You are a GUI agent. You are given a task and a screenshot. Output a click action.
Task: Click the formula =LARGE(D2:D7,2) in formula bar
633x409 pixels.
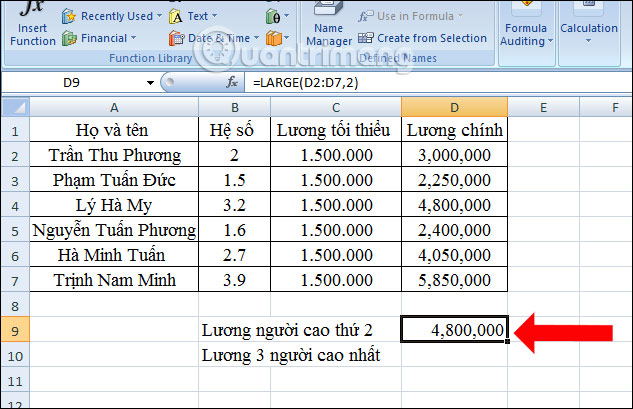pos(306,83)
